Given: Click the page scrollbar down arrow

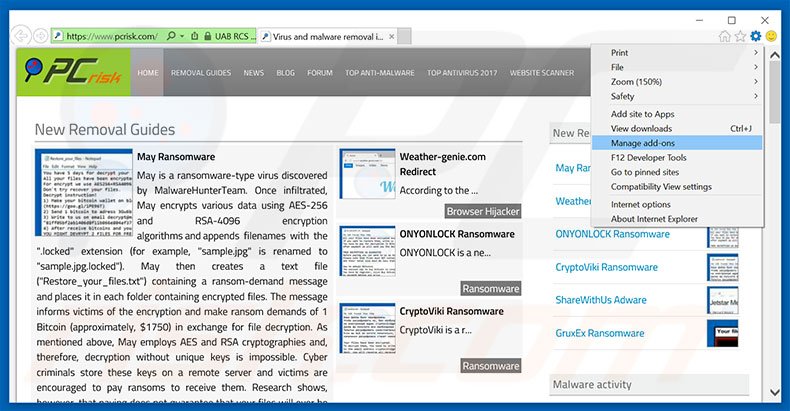Looking at the screenshot, I should pos(775,391).
